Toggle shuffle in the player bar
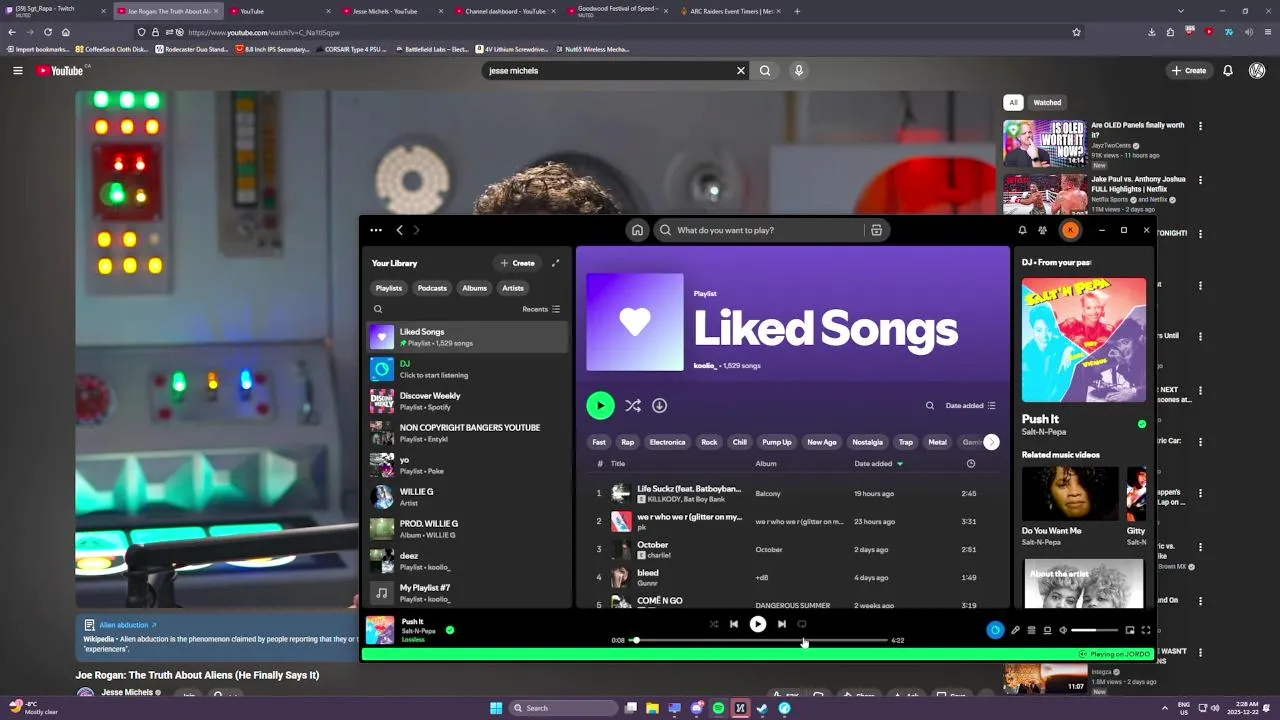This screenshot has width=1280, height=720. [713, 624]
